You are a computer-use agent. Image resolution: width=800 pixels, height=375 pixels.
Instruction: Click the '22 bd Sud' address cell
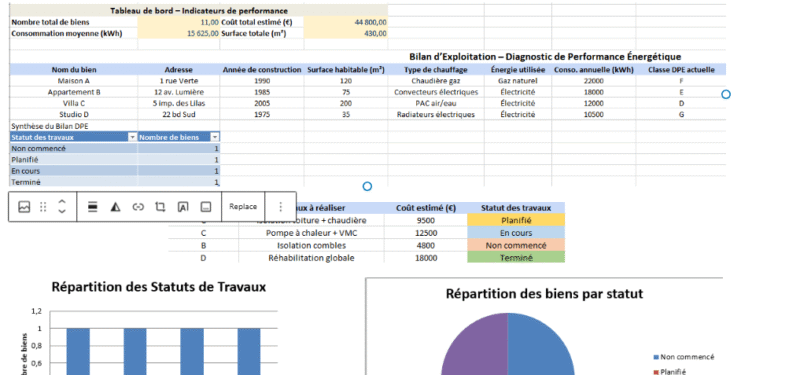pos(179,114)
